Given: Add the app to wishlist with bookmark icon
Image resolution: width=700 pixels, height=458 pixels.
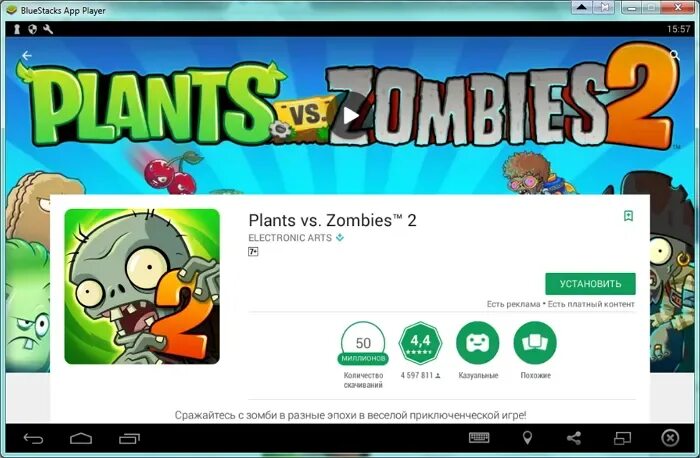Looking at the screenshot, I should coord(628,216).
